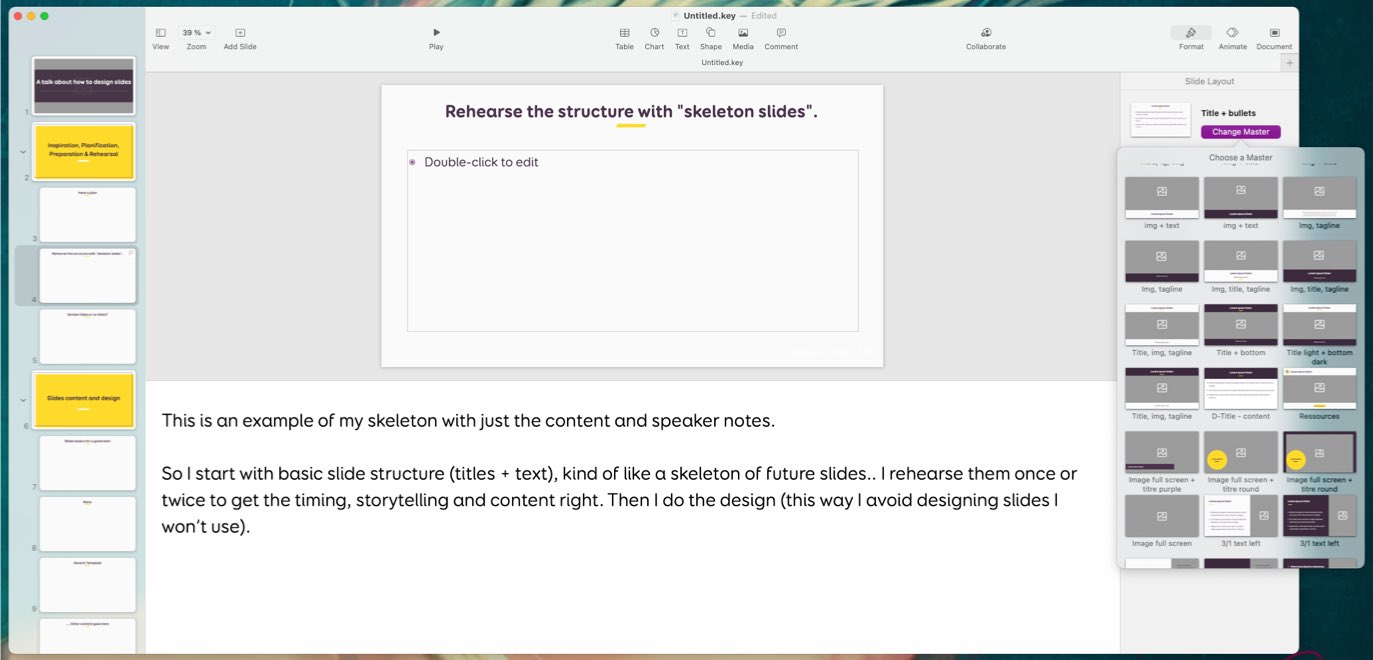Open the 39% zoom level dropdown
1373x660 pixels.
click(x=196, y=33)
